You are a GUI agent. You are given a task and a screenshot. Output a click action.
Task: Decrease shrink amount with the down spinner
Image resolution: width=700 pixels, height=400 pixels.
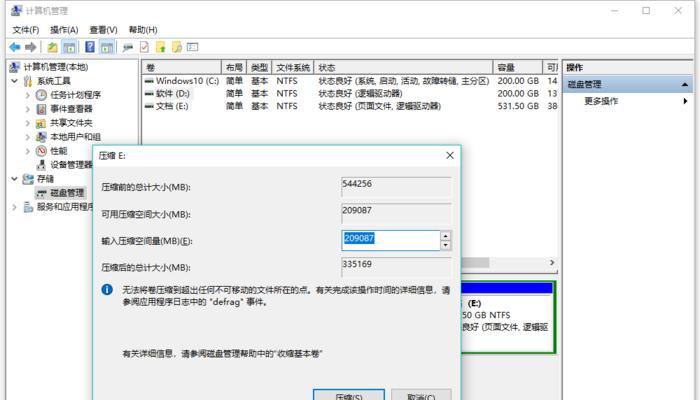[446, 246]
